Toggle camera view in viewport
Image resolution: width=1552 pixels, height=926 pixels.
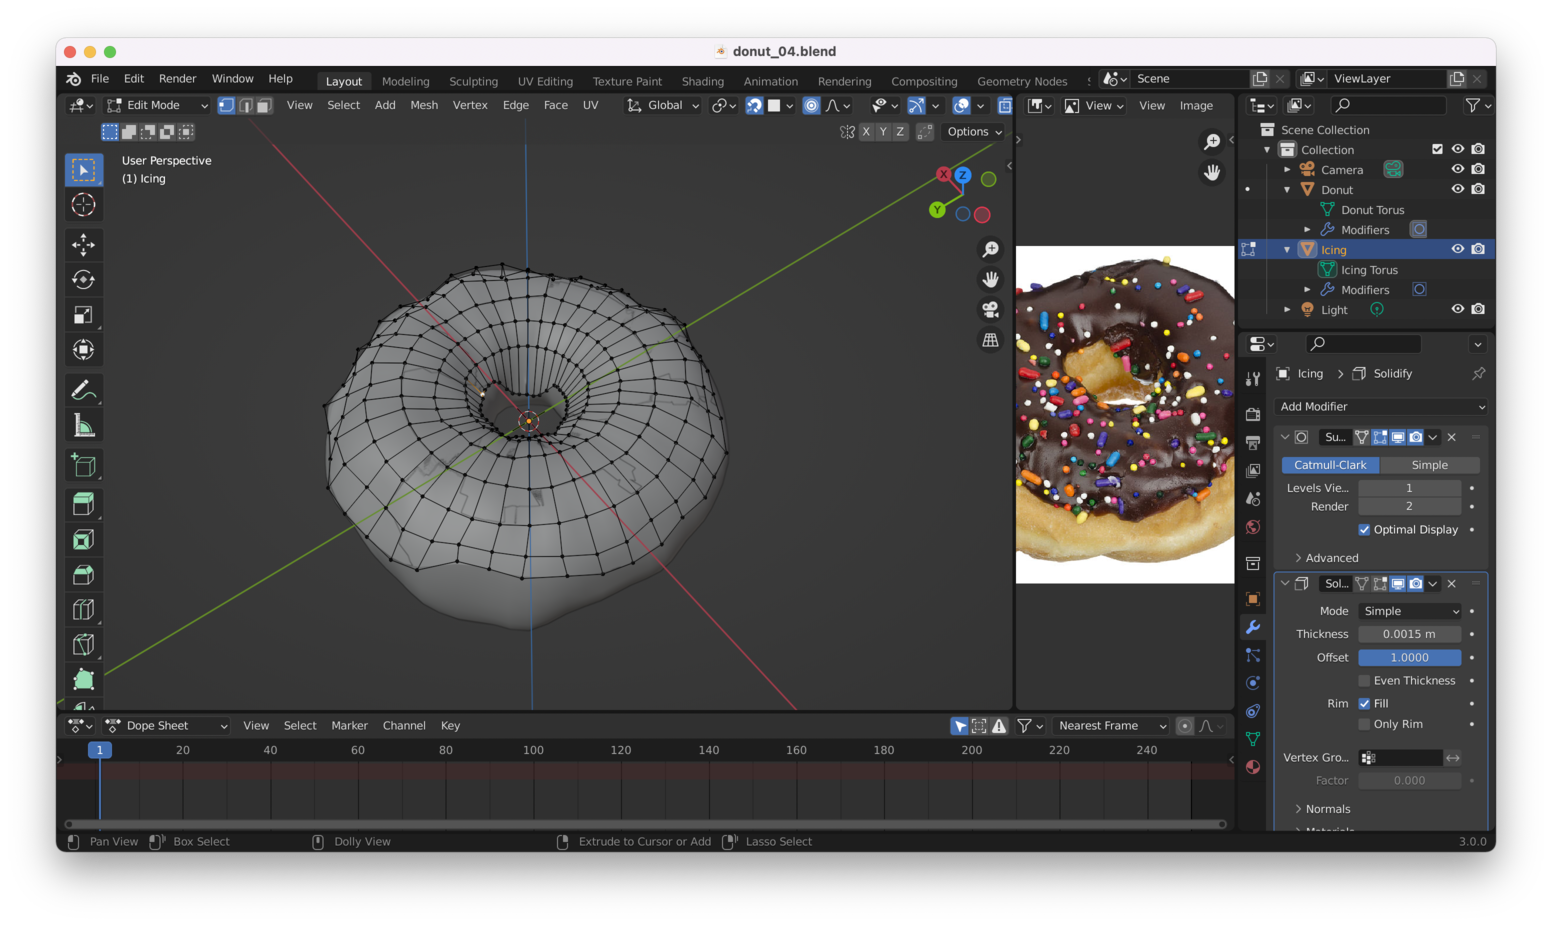[x=990, y=310]
